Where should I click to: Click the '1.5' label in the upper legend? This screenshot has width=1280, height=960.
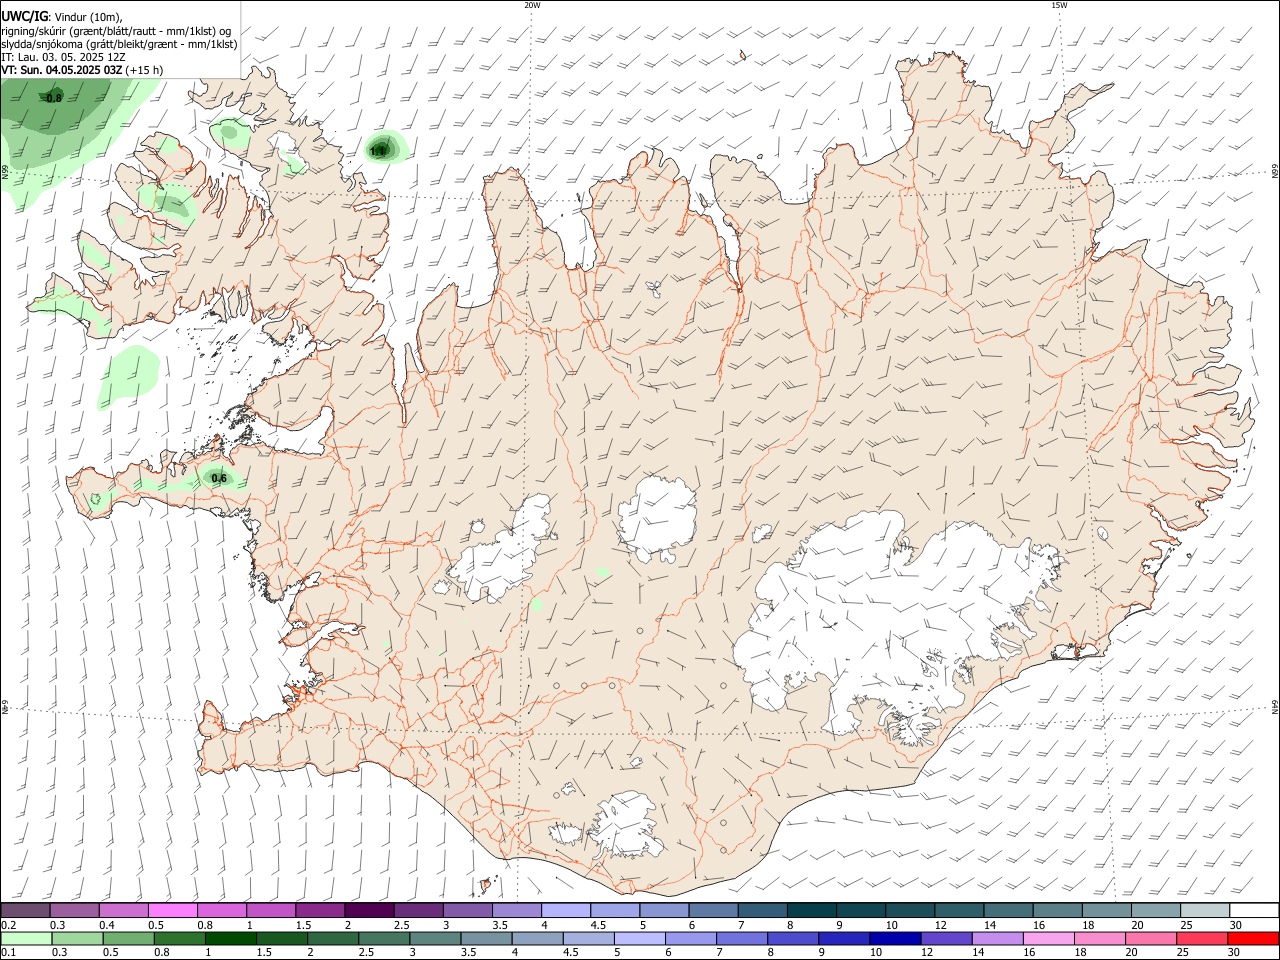click(303, 925)
